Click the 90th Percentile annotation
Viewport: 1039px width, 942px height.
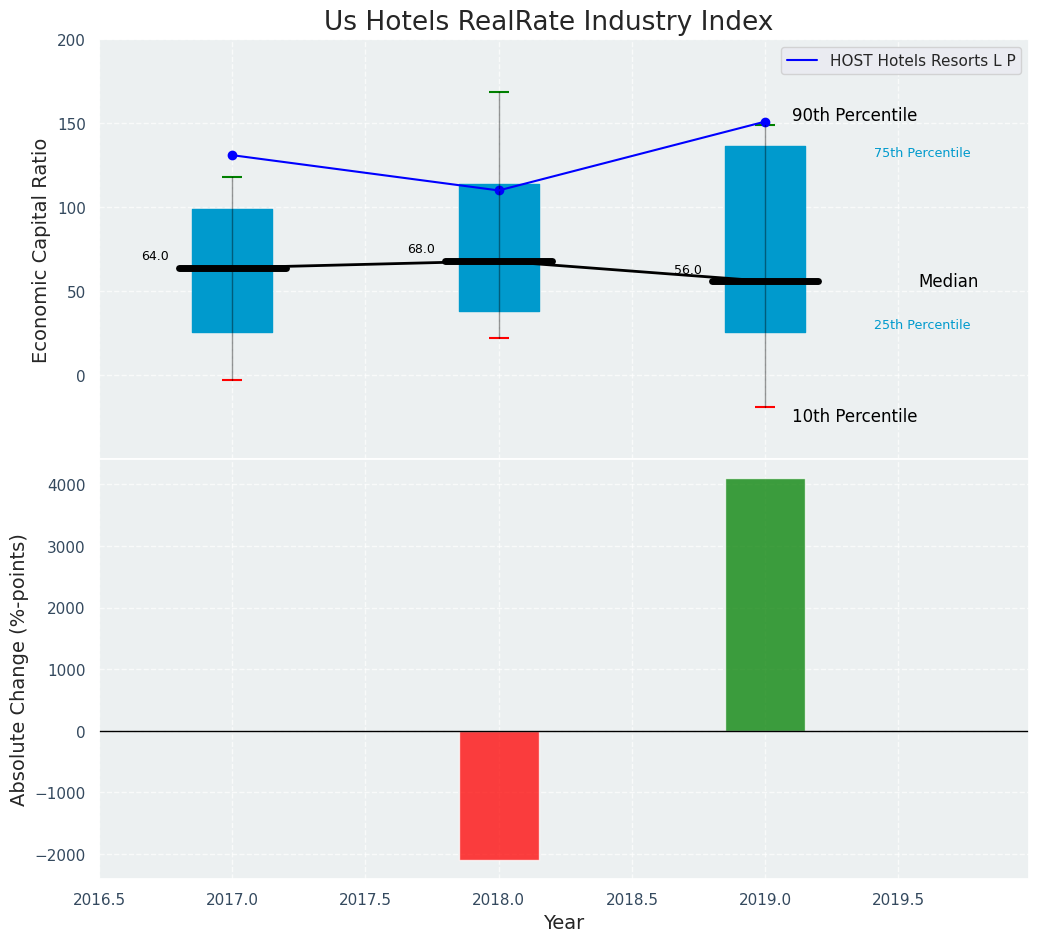click(x=854, y=115)
